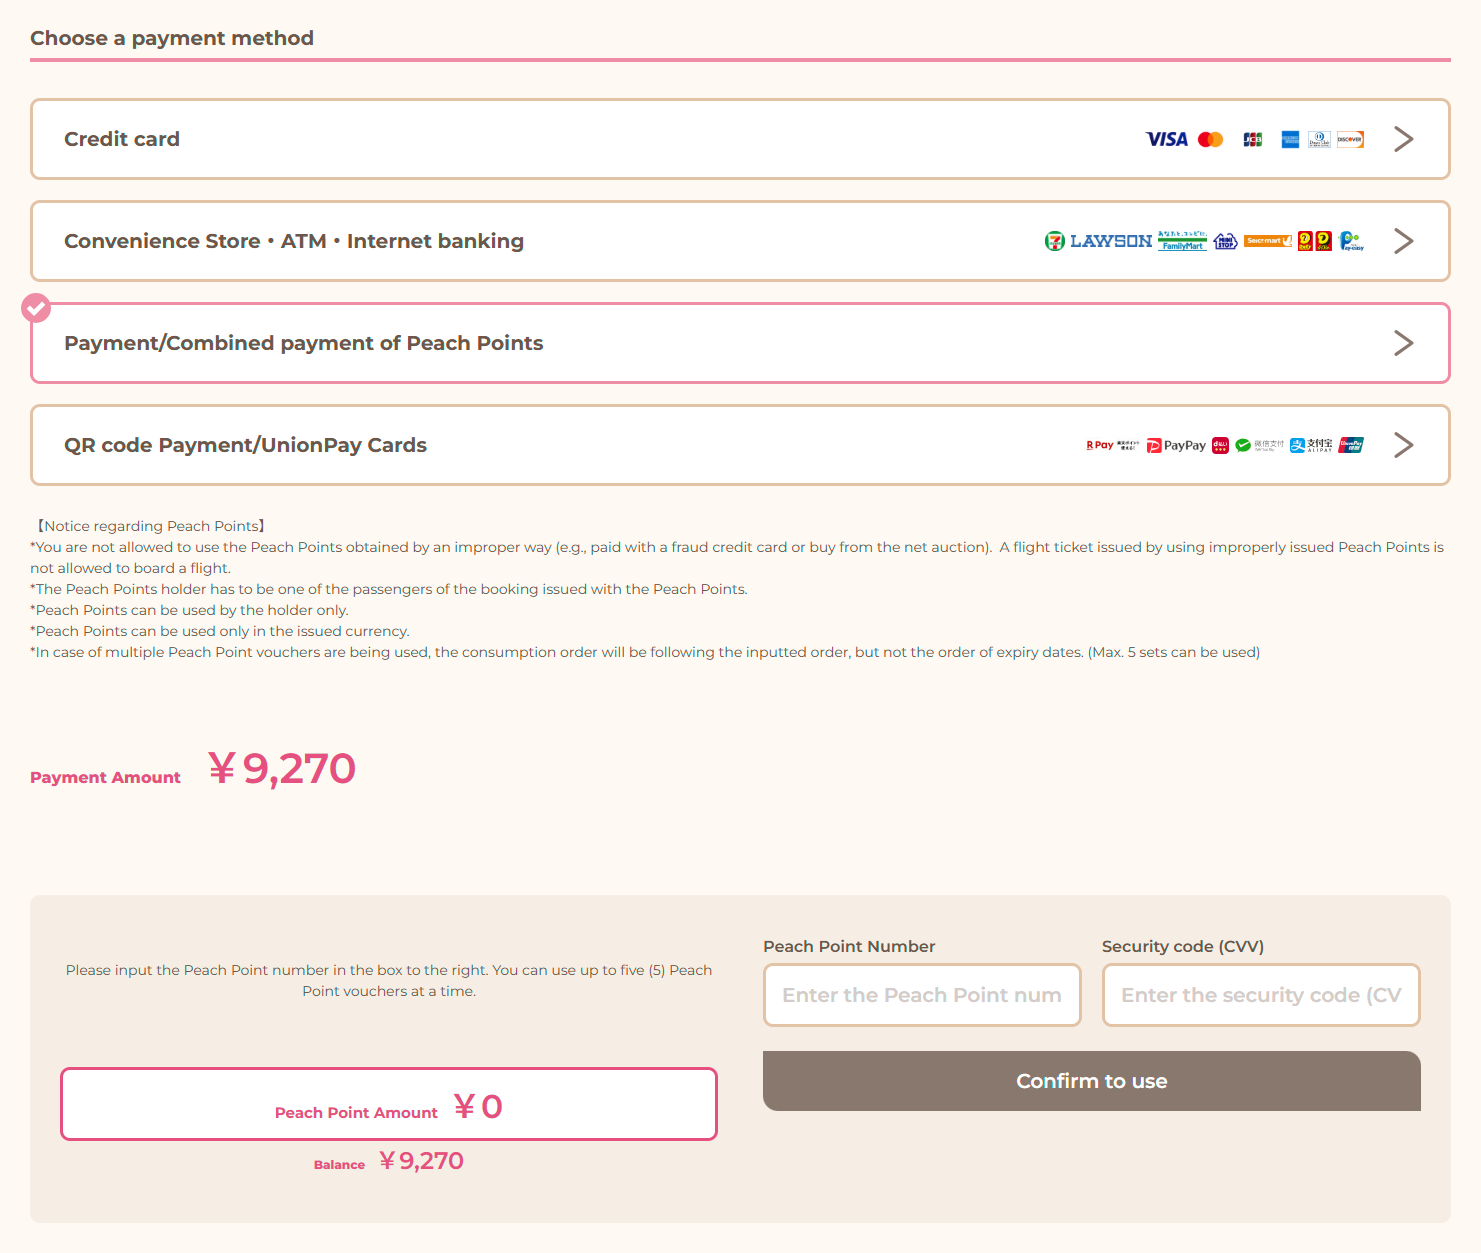
Task: Click the LAWSON logo
Action: point(1111,241)
